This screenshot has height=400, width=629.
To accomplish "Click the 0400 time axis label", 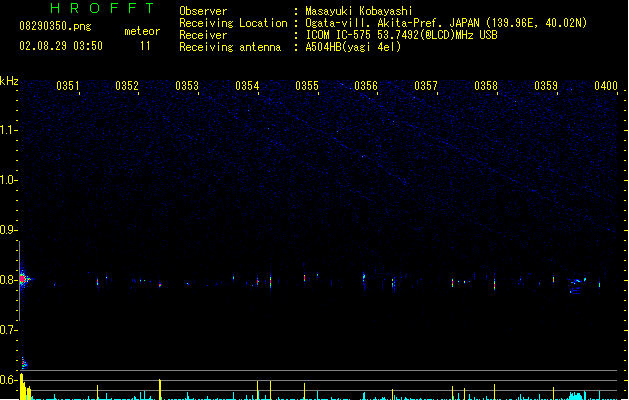I will click(606, 86).
